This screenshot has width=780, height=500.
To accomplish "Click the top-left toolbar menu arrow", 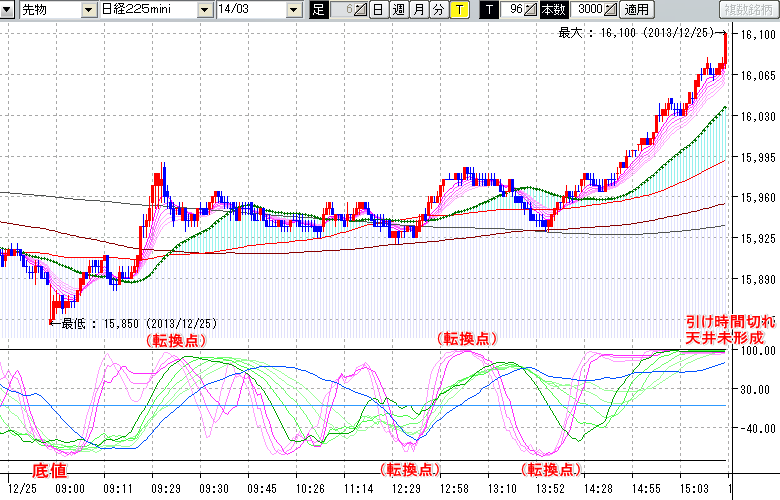I will 9,10.
